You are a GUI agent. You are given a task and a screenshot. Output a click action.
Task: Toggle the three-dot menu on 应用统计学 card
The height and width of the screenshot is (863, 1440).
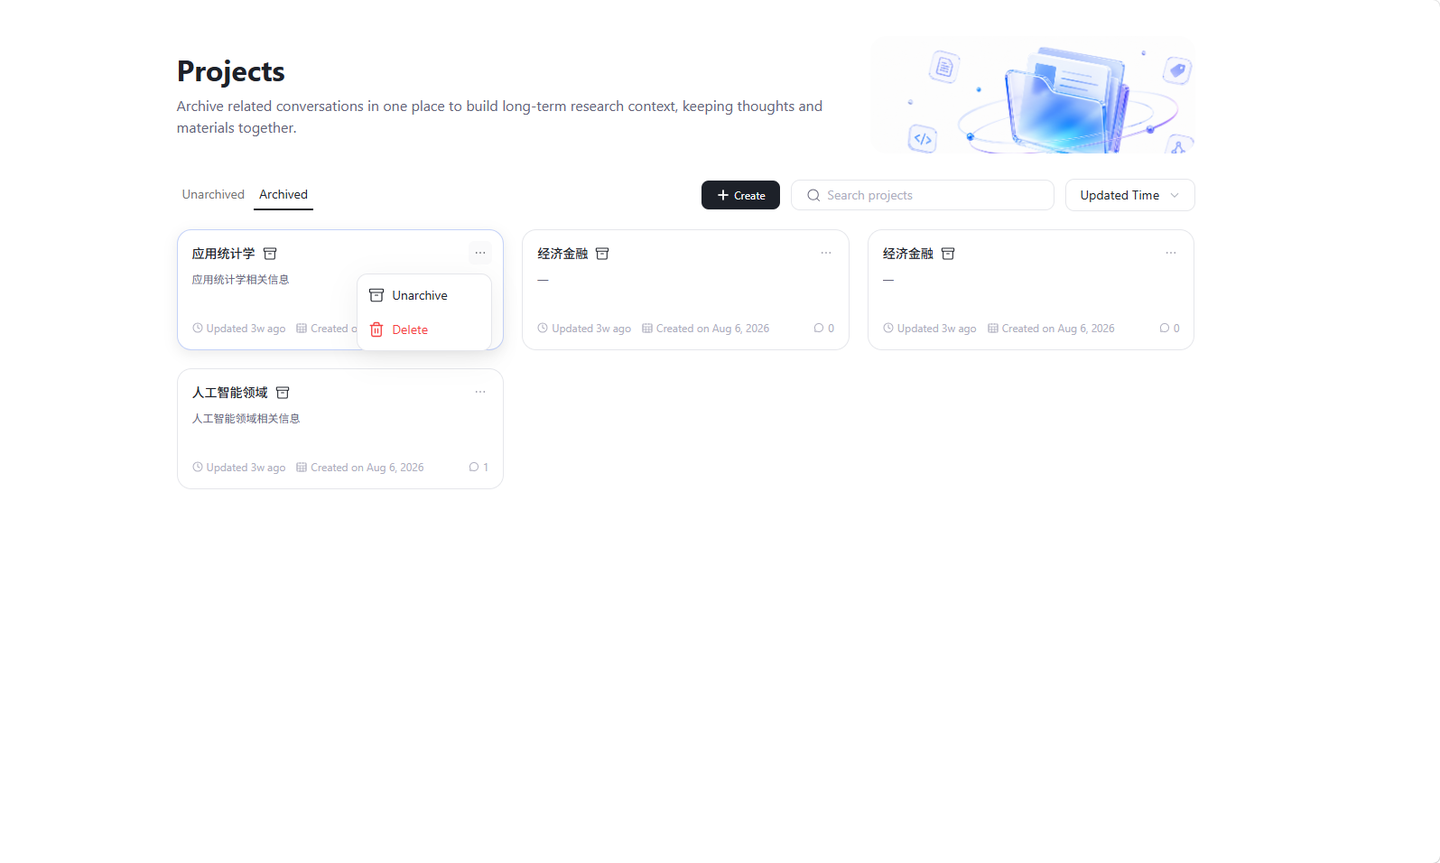(480, 253)
